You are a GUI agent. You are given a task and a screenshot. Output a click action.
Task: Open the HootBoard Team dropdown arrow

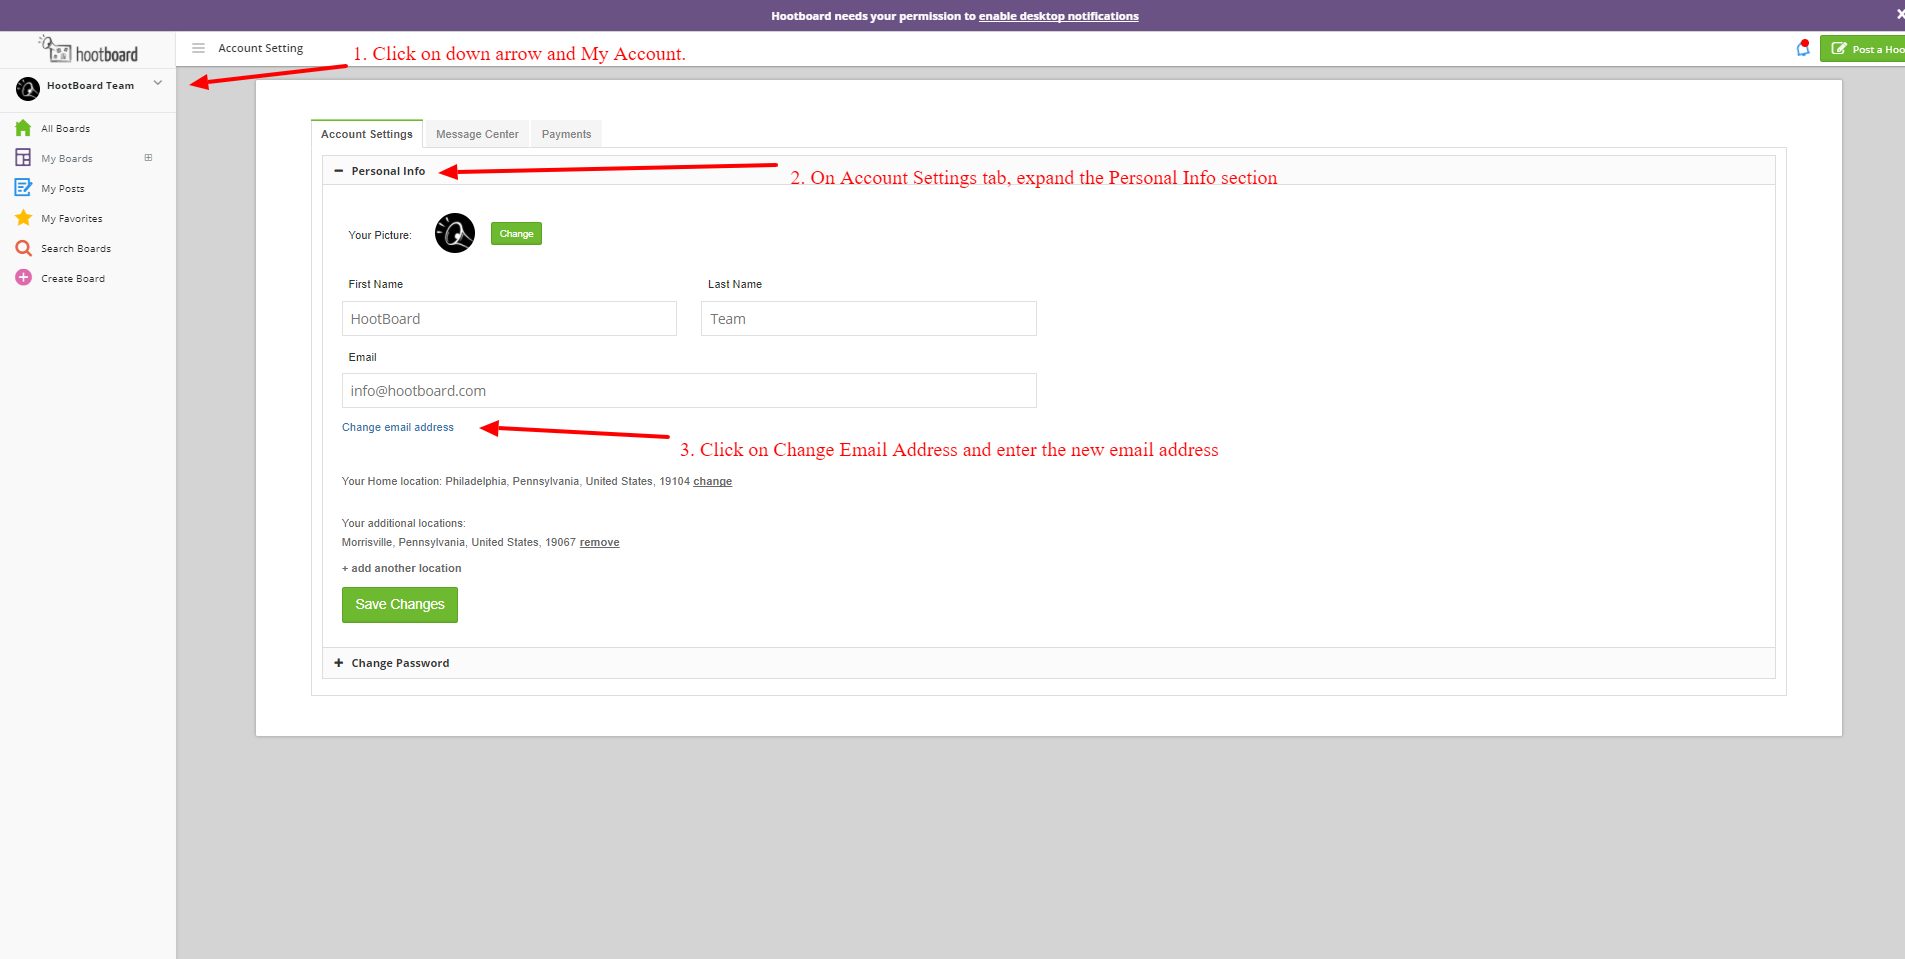point(158,83)
